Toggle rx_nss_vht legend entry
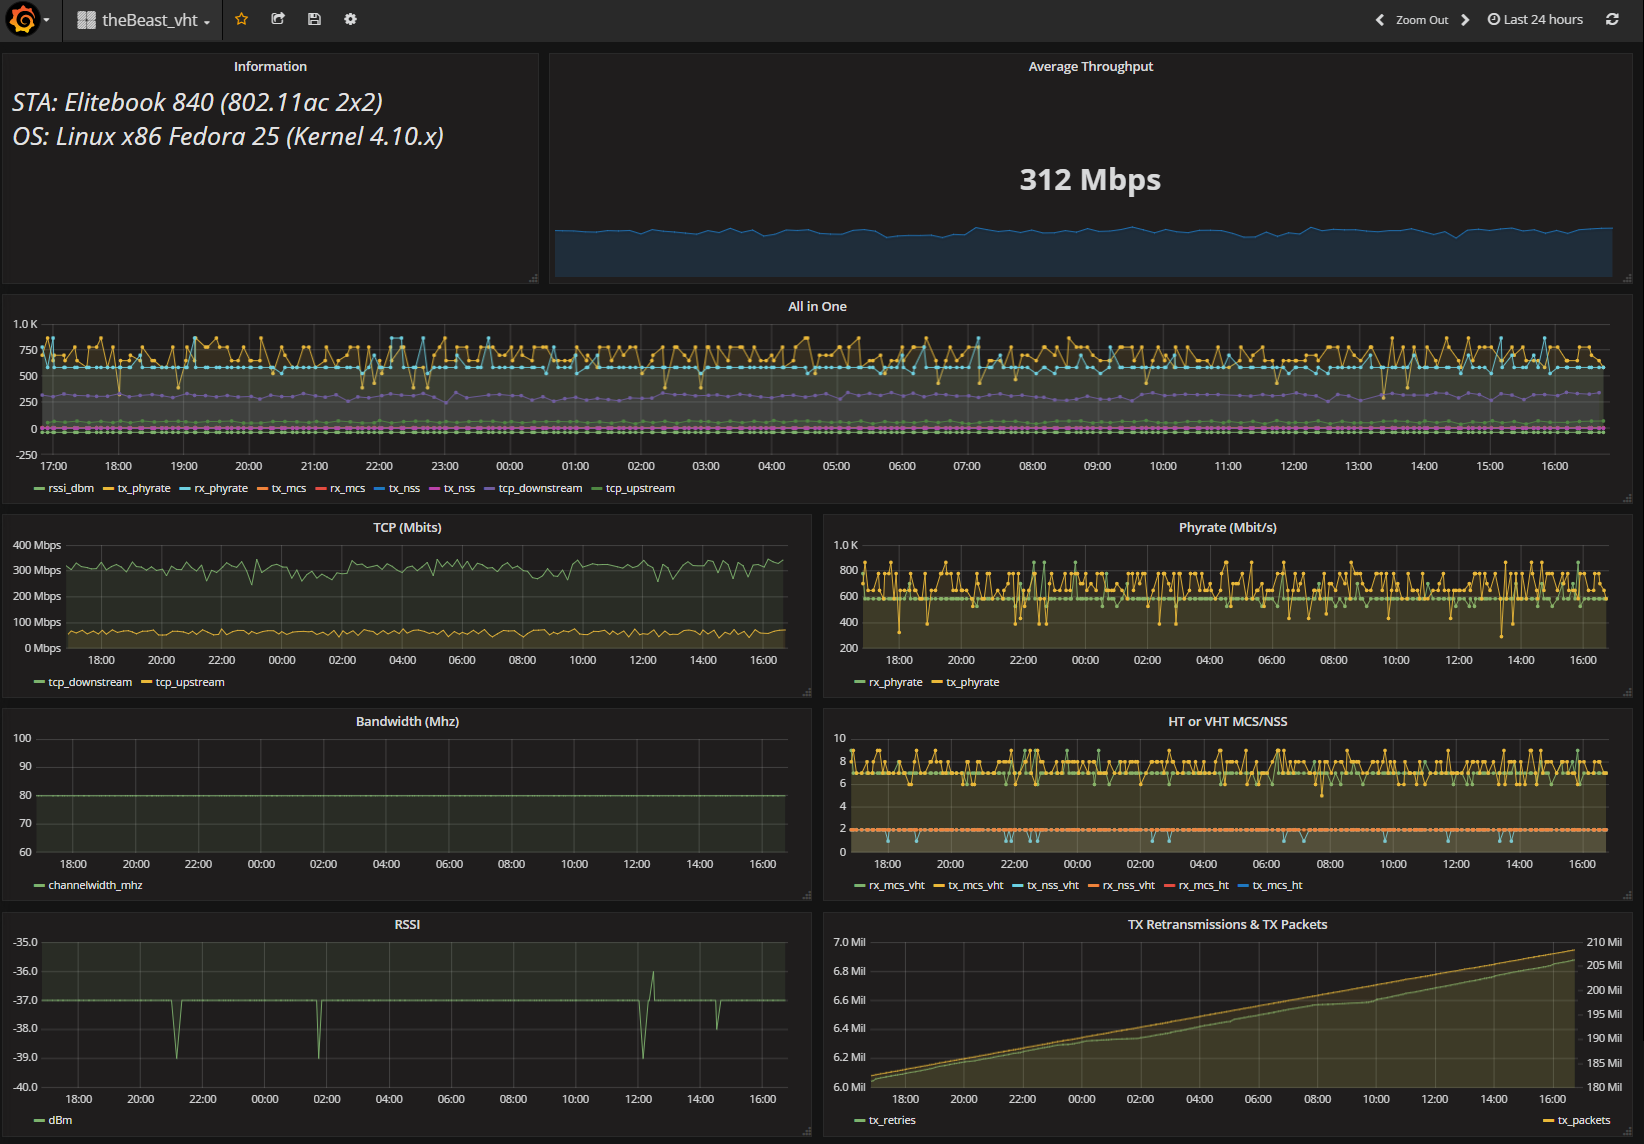This screenshot has height=1144, width=1644. click(1129, 885)
